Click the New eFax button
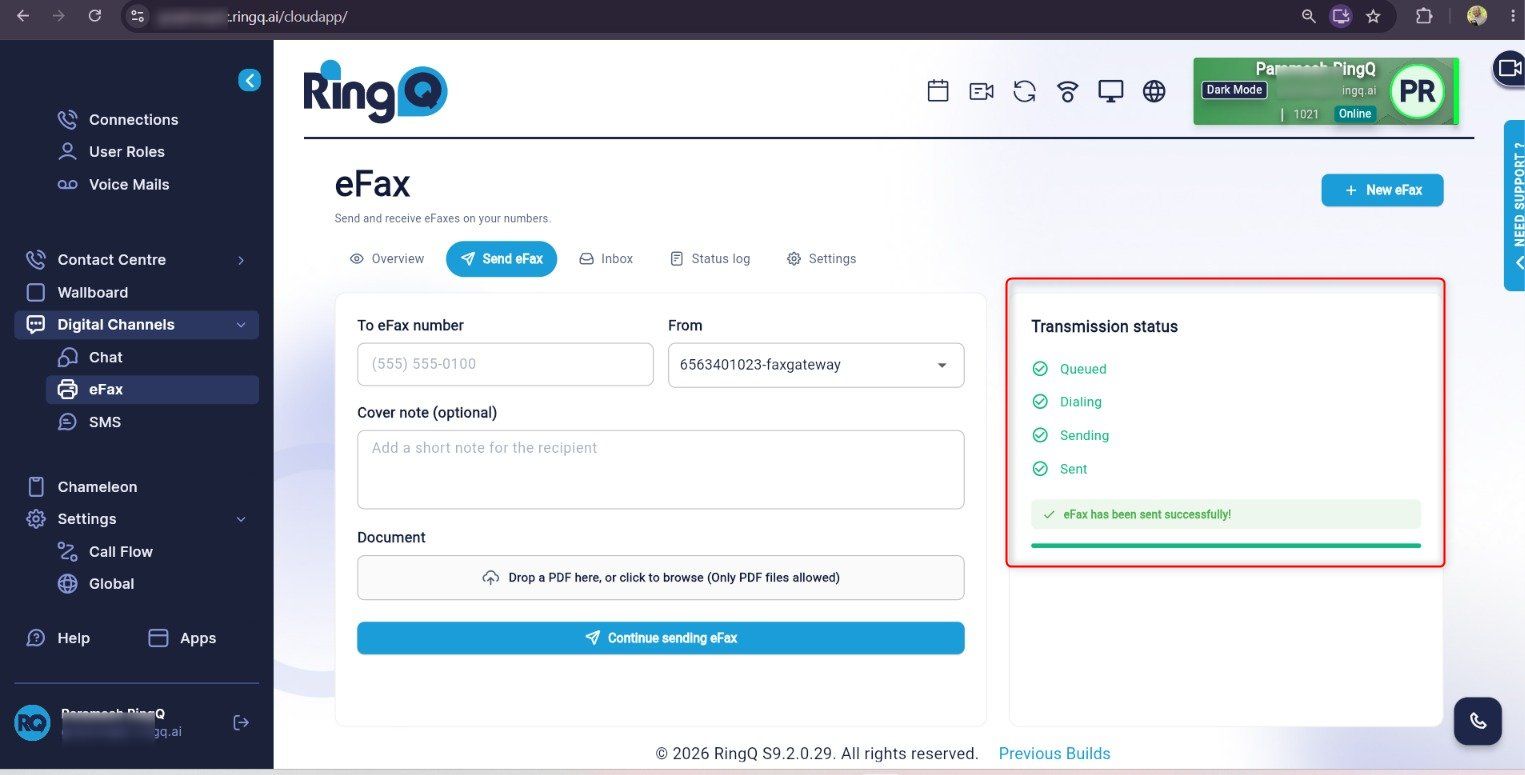1525x775 pixels. 1382,190
